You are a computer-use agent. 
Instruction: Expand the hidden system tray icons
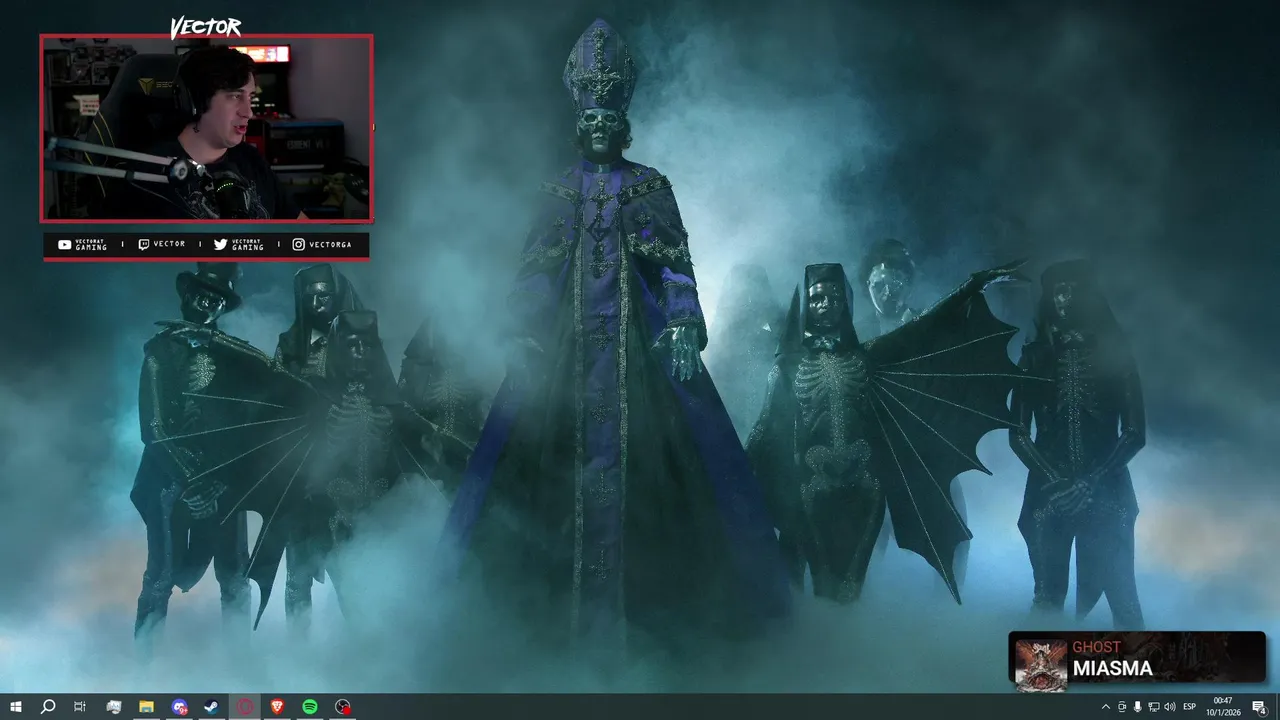(1105, 707)
